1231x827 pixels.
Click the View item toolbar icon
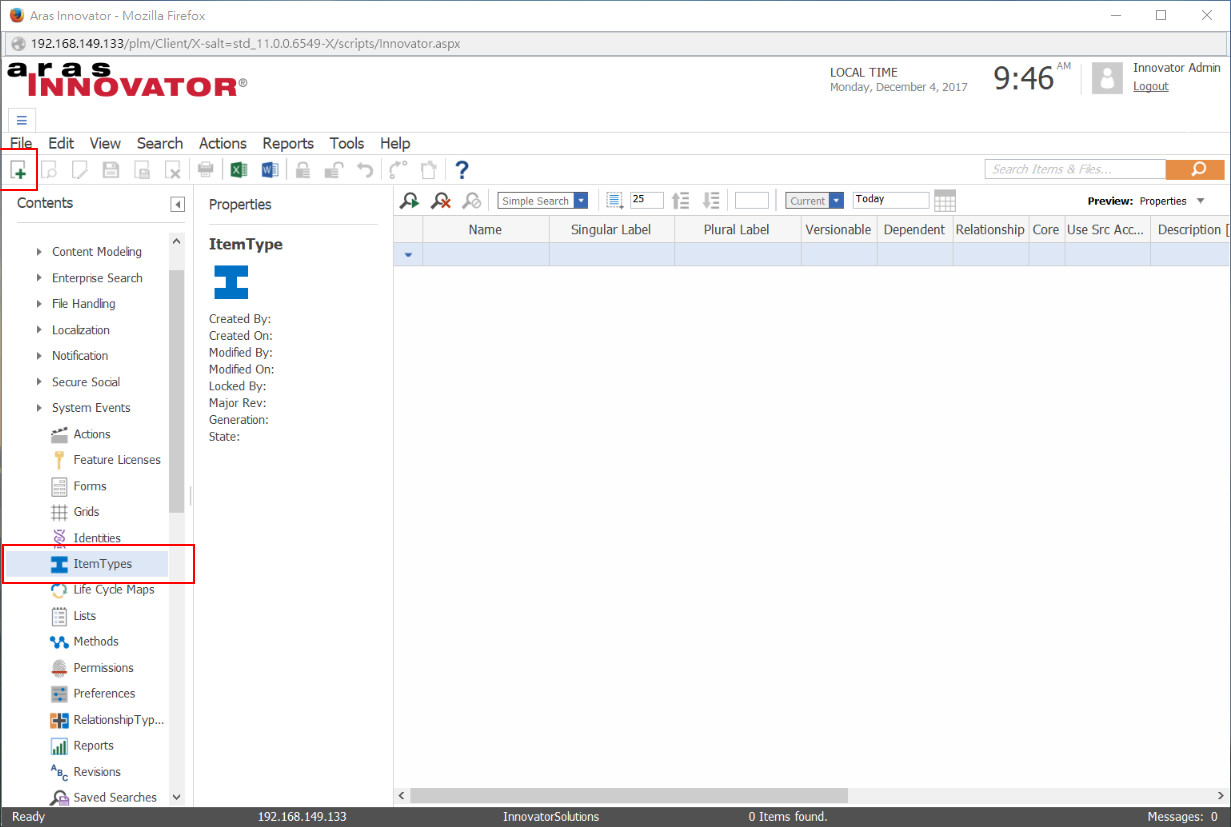tap(48, 170)
